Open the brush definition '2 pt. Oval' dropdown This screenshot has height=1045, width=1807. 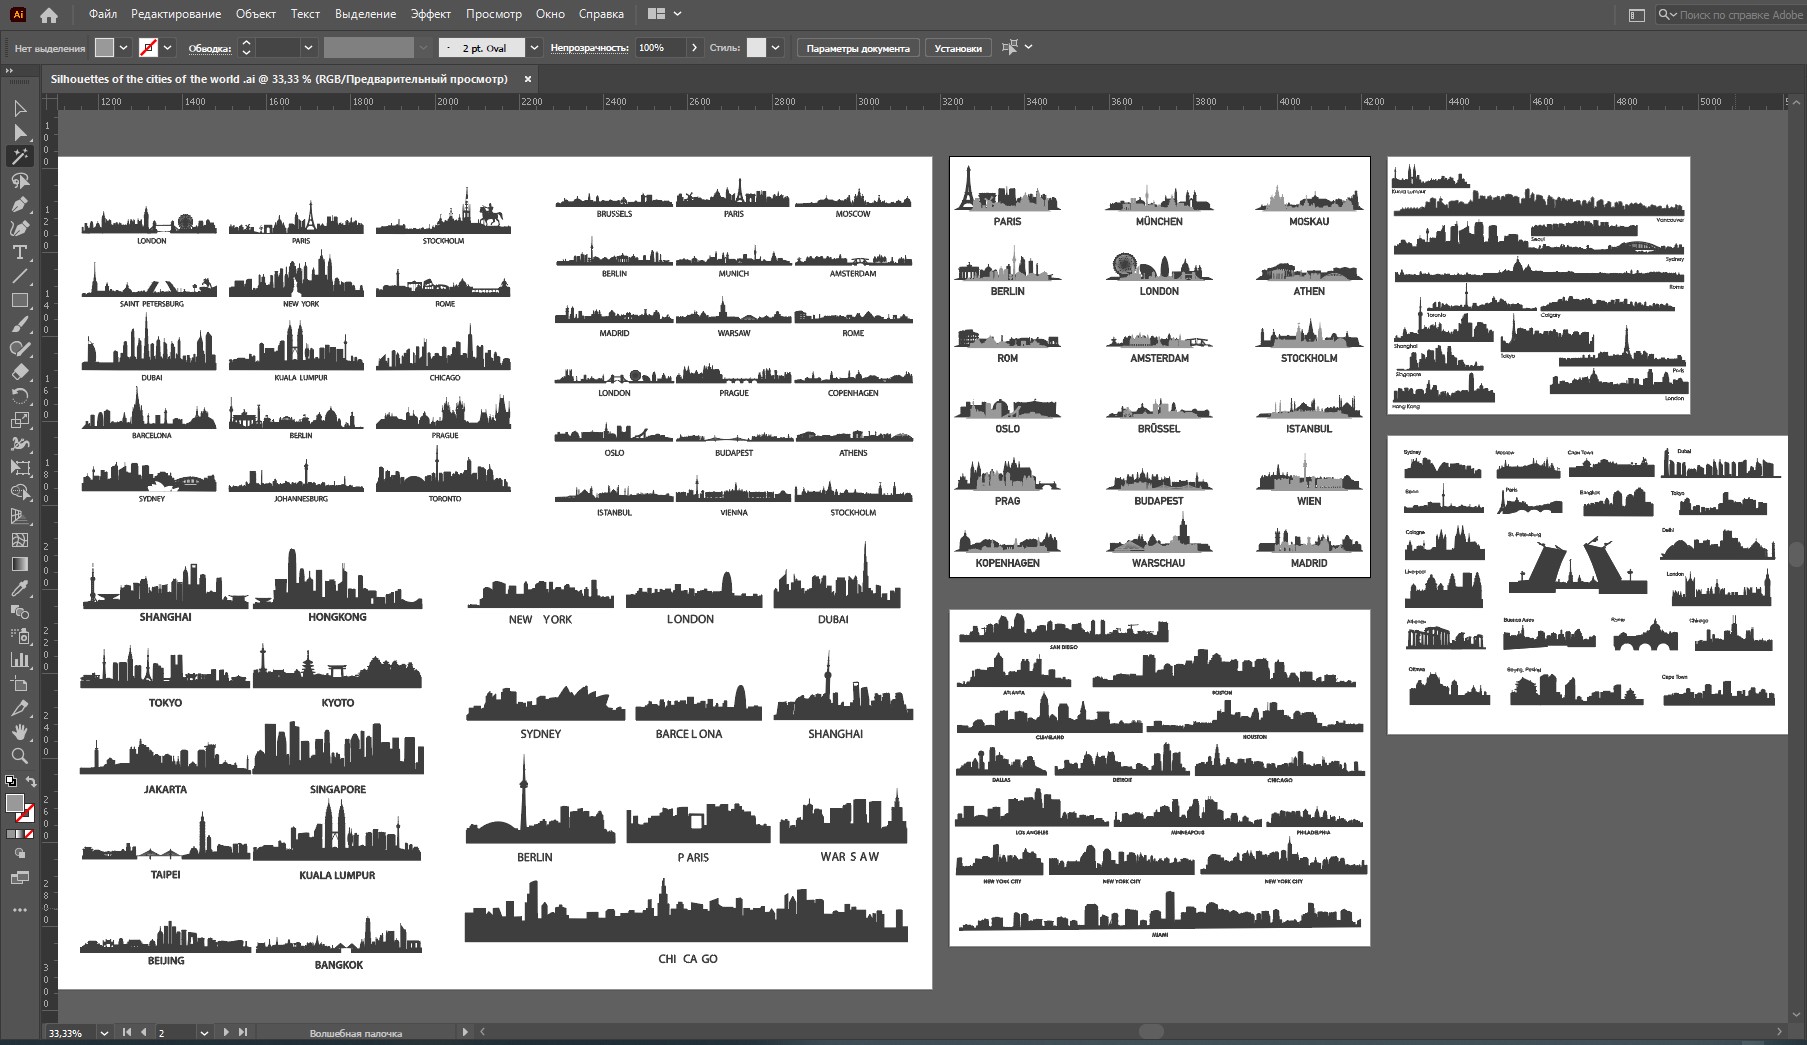534,48
